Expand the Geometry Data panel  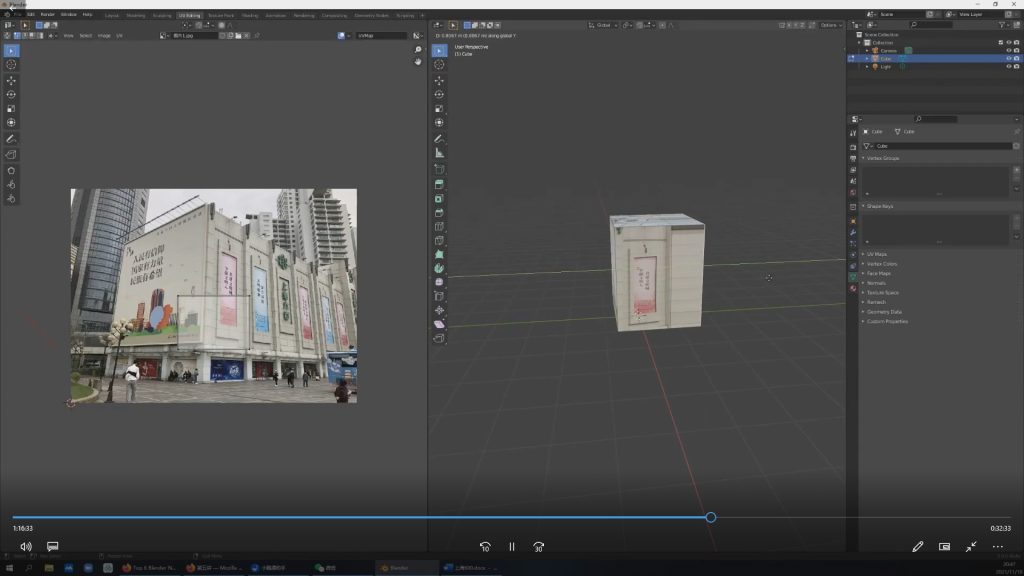coord(884,312)
